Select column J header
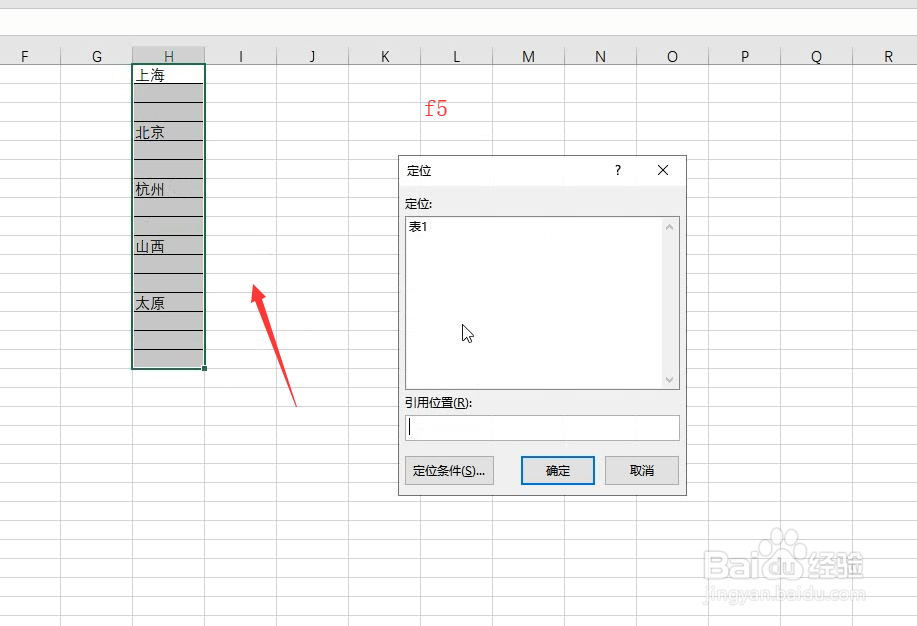This screenshot has width=917, height=626. point(312,56)
